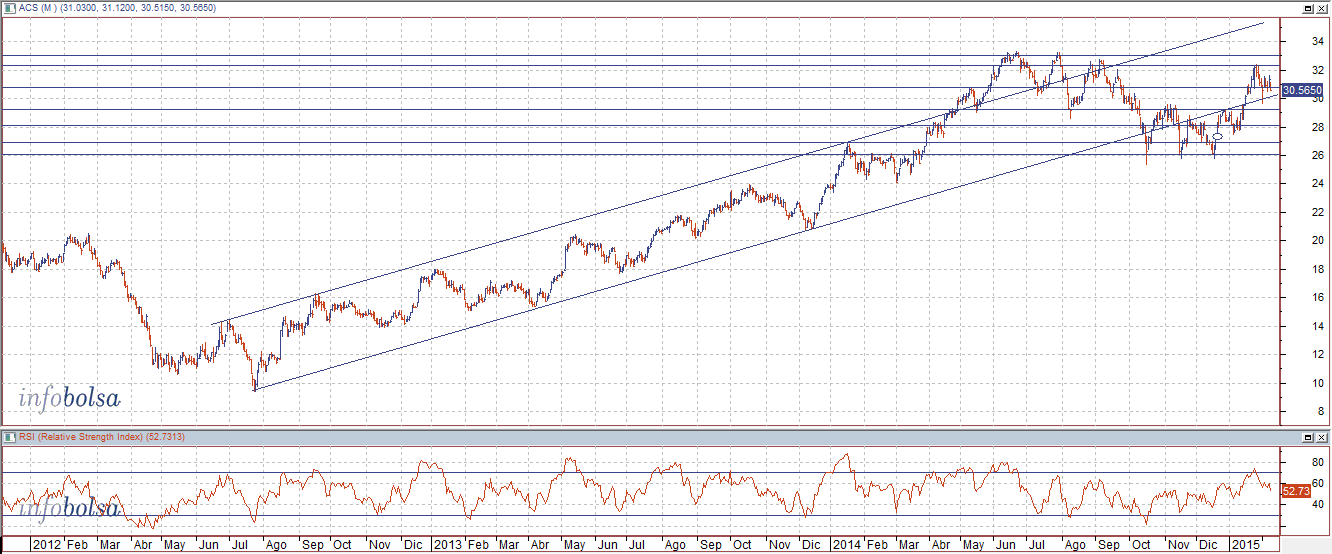Image resolution: width=1332 pixels, height=554 pixels.
Task: Select the small ellipse drawn on price chart
Action: (1217, 137)
